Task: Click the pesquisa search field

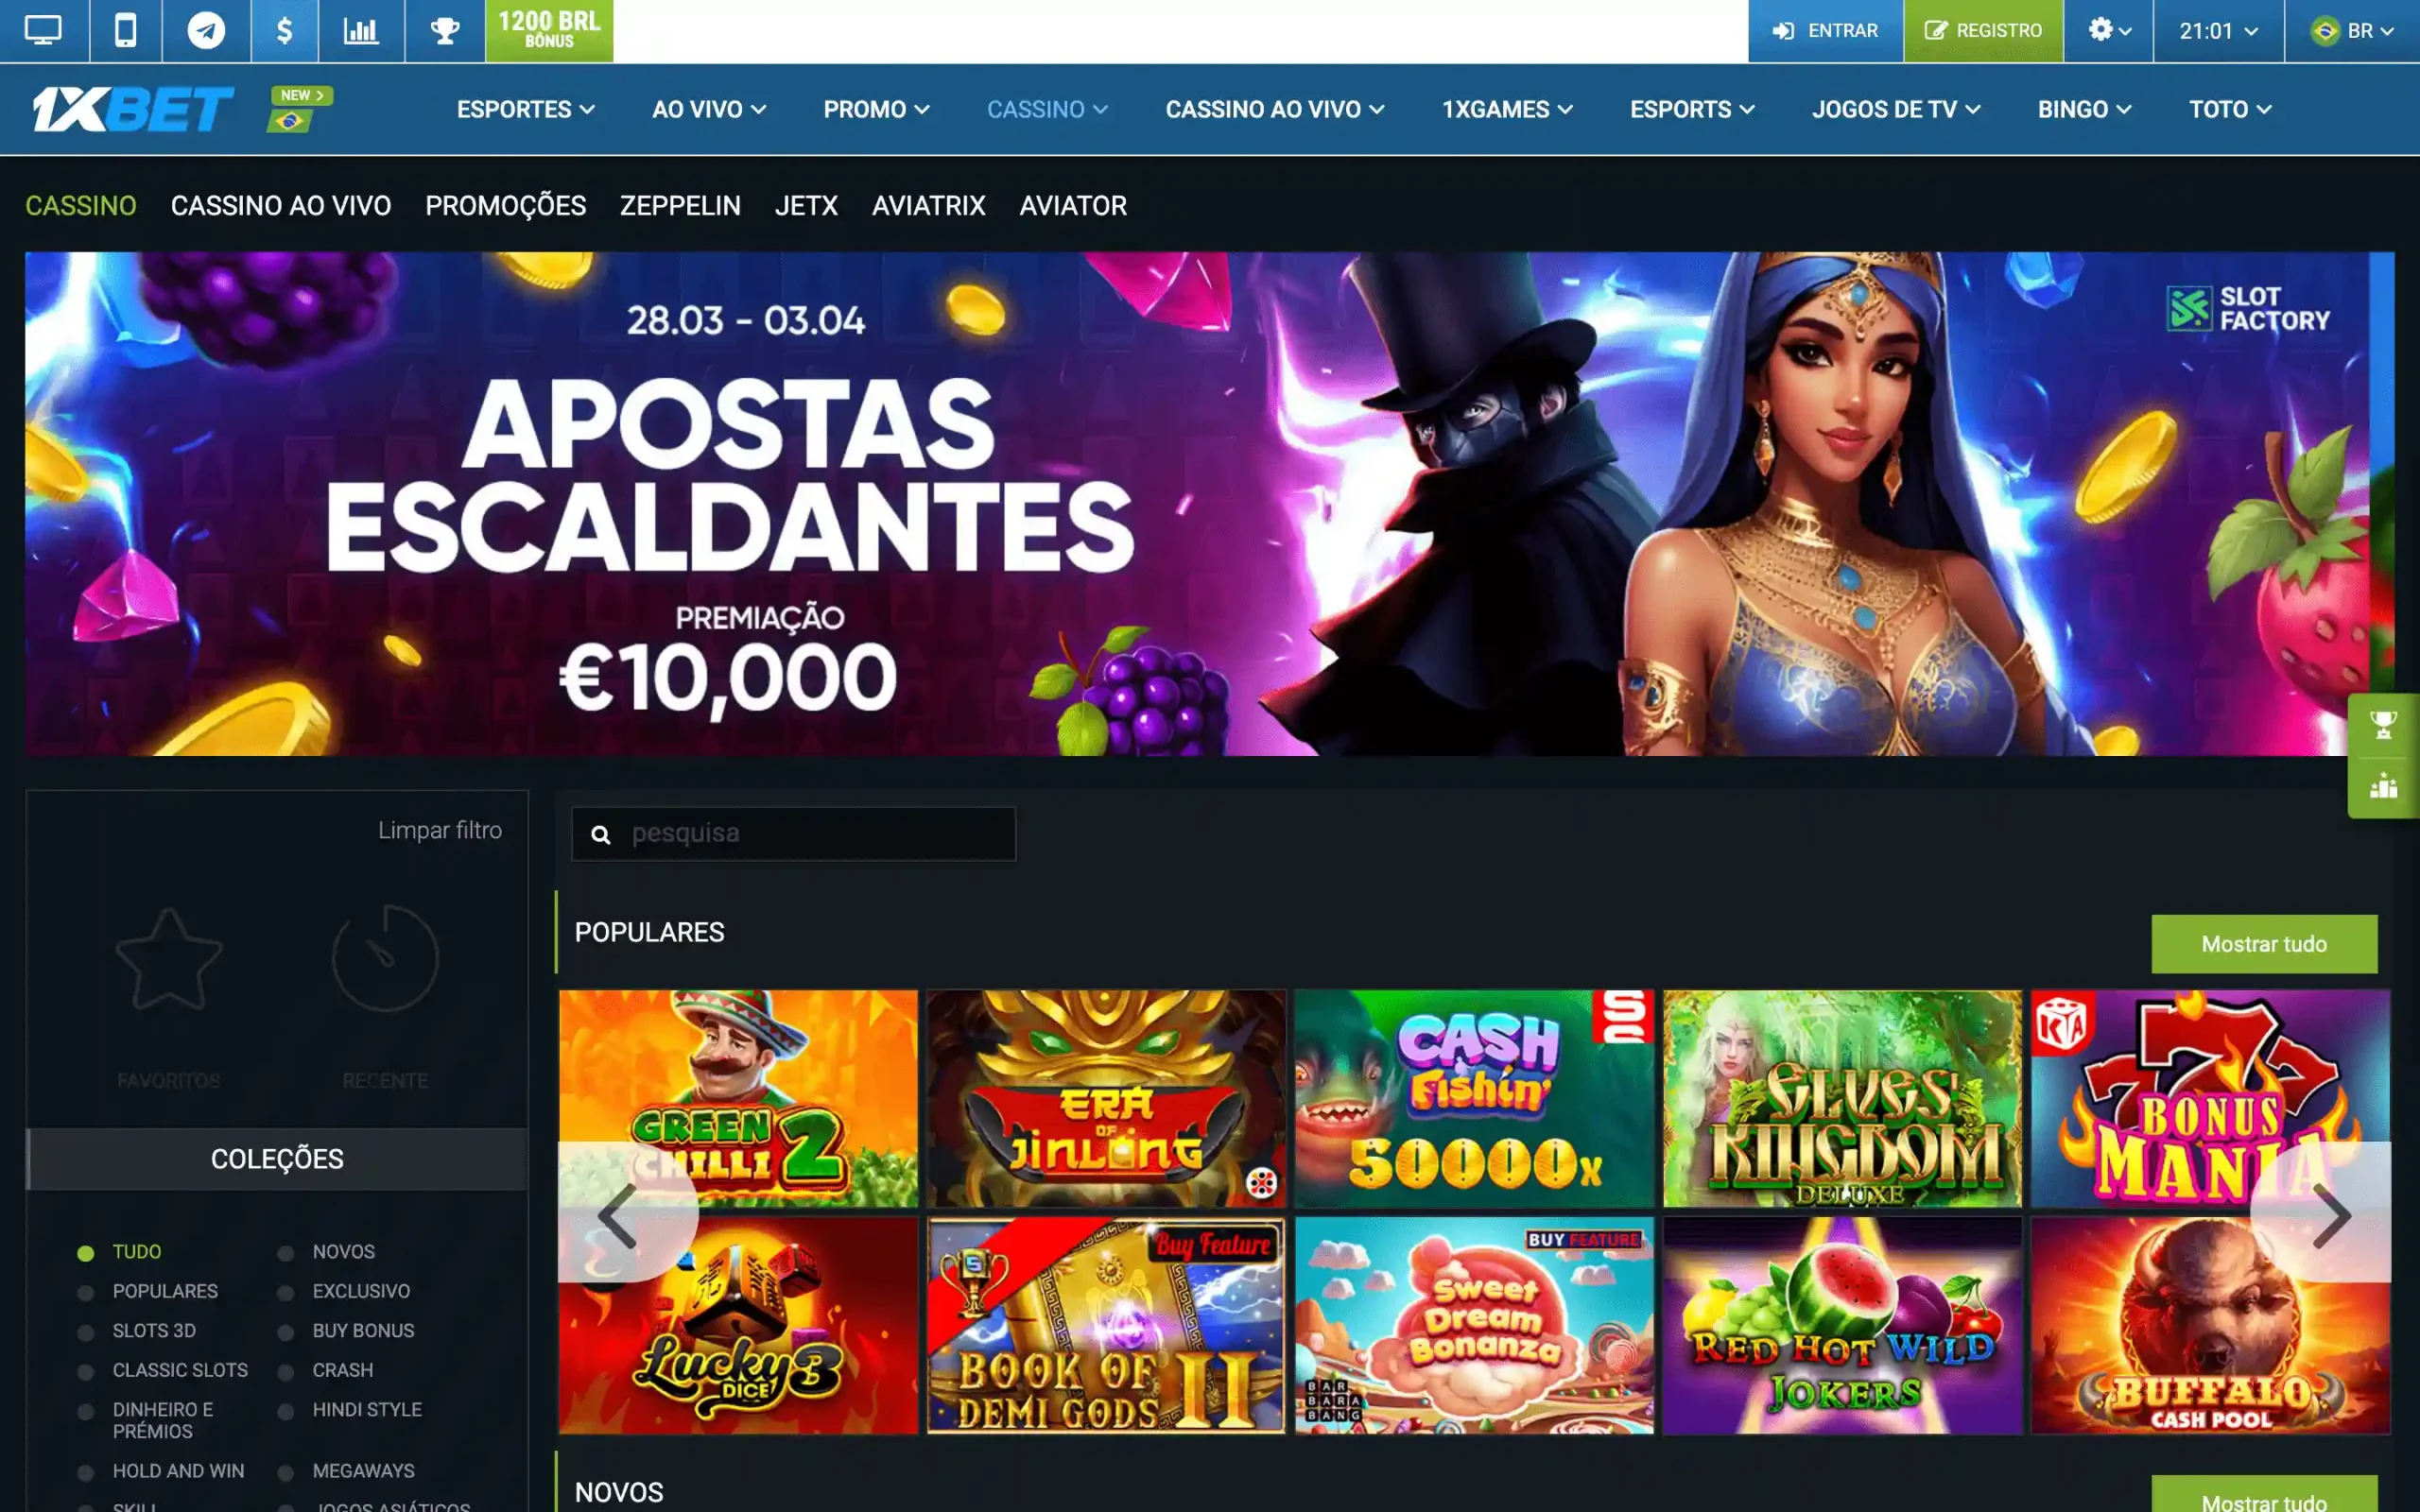Action: point(793,834)
